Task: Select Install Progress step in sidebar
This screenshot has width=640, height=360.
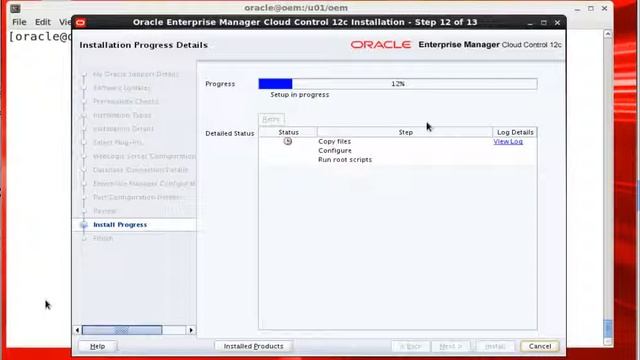Action: [x=120, y=224]
